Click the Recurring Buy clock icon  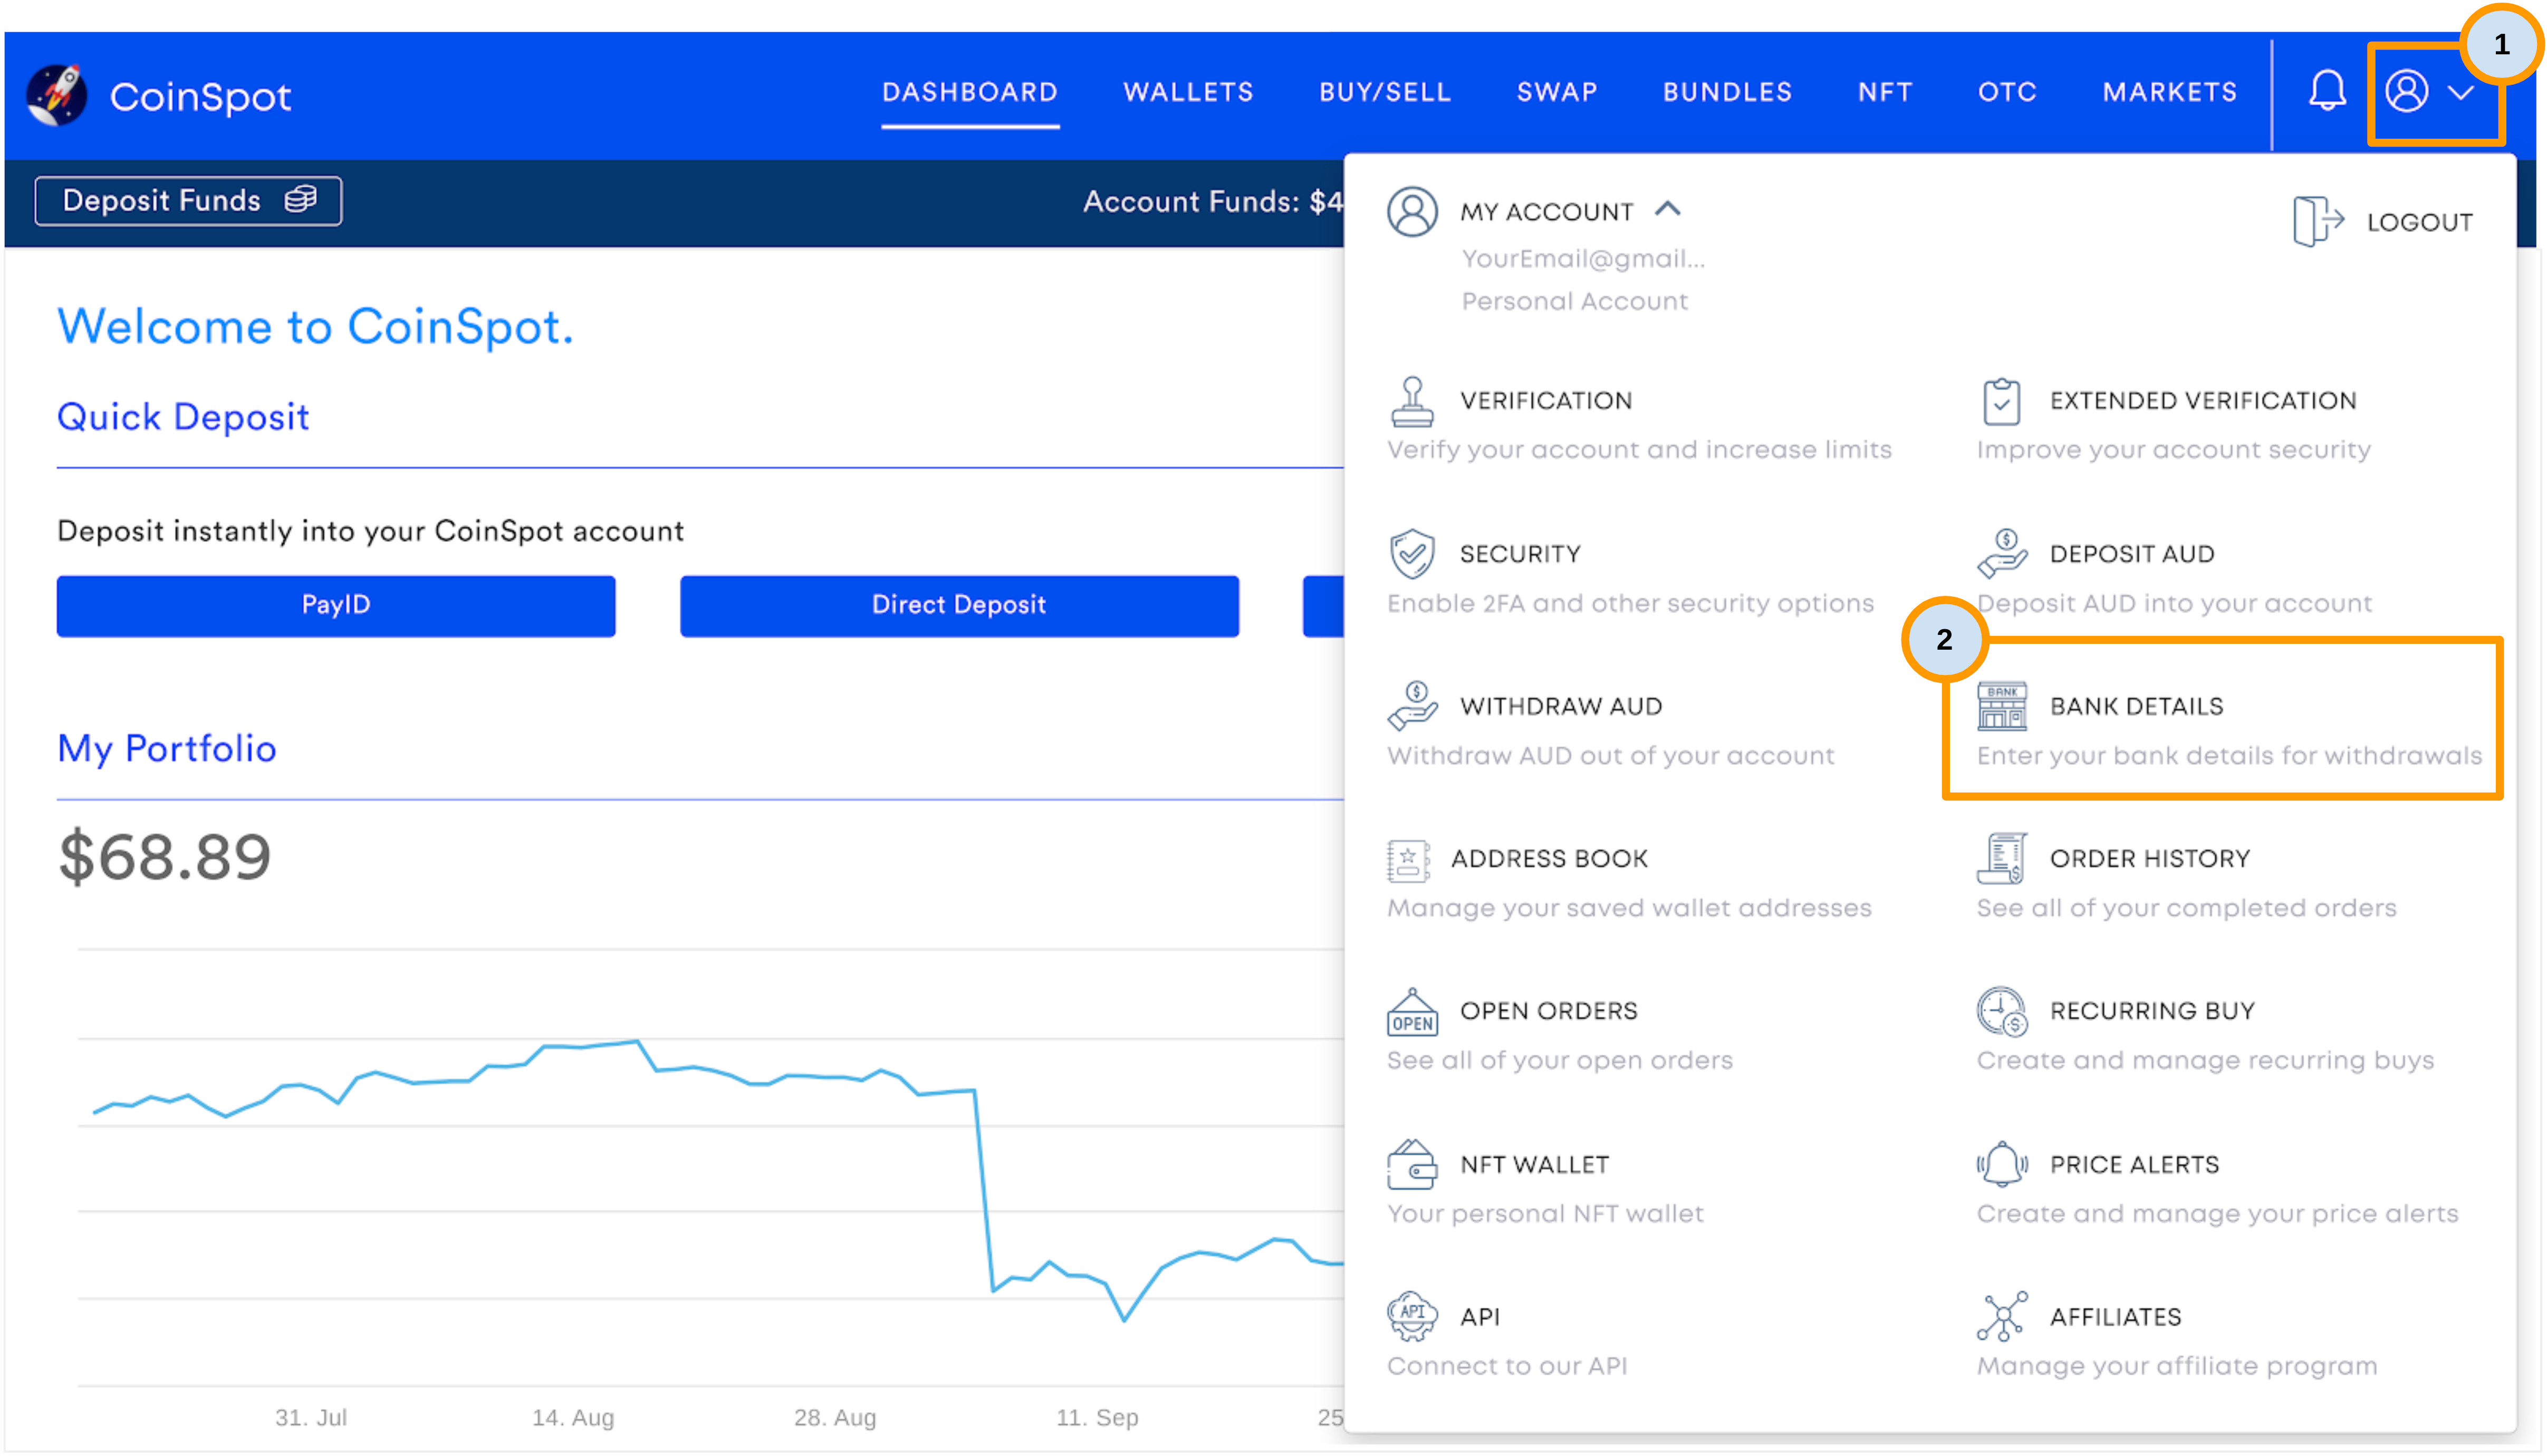click(2001, 1012)
